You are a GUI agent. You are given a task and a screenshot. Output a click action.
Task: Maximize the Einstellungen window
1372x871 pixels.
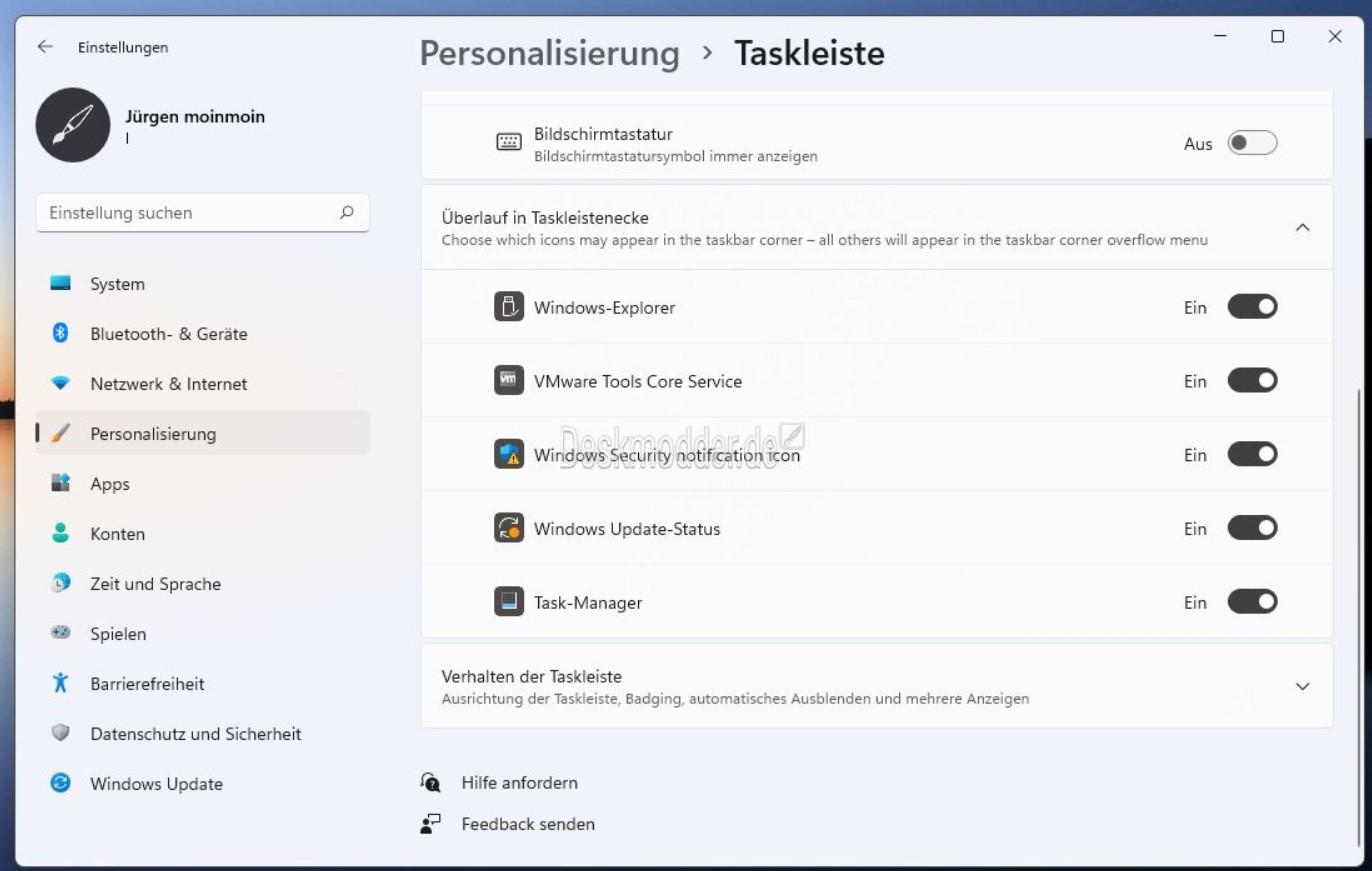(x=1277, y=37)
